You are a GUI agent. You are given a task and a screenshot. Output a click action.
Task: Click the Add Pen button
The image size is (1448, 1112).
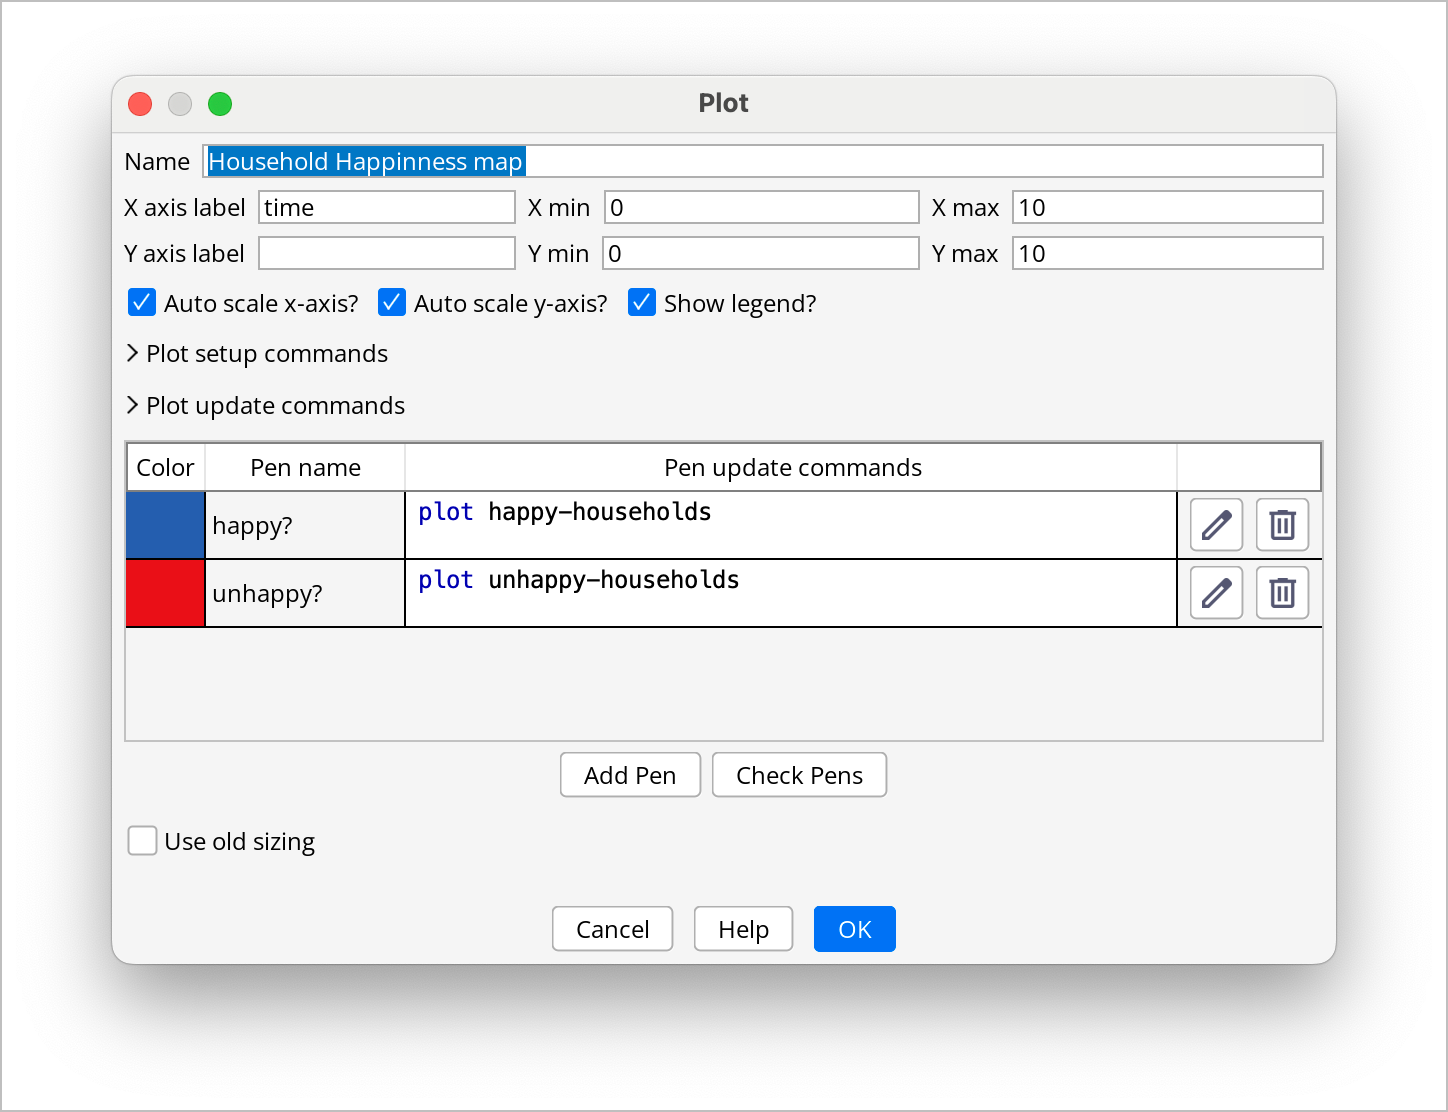click(x=630, y=775)
